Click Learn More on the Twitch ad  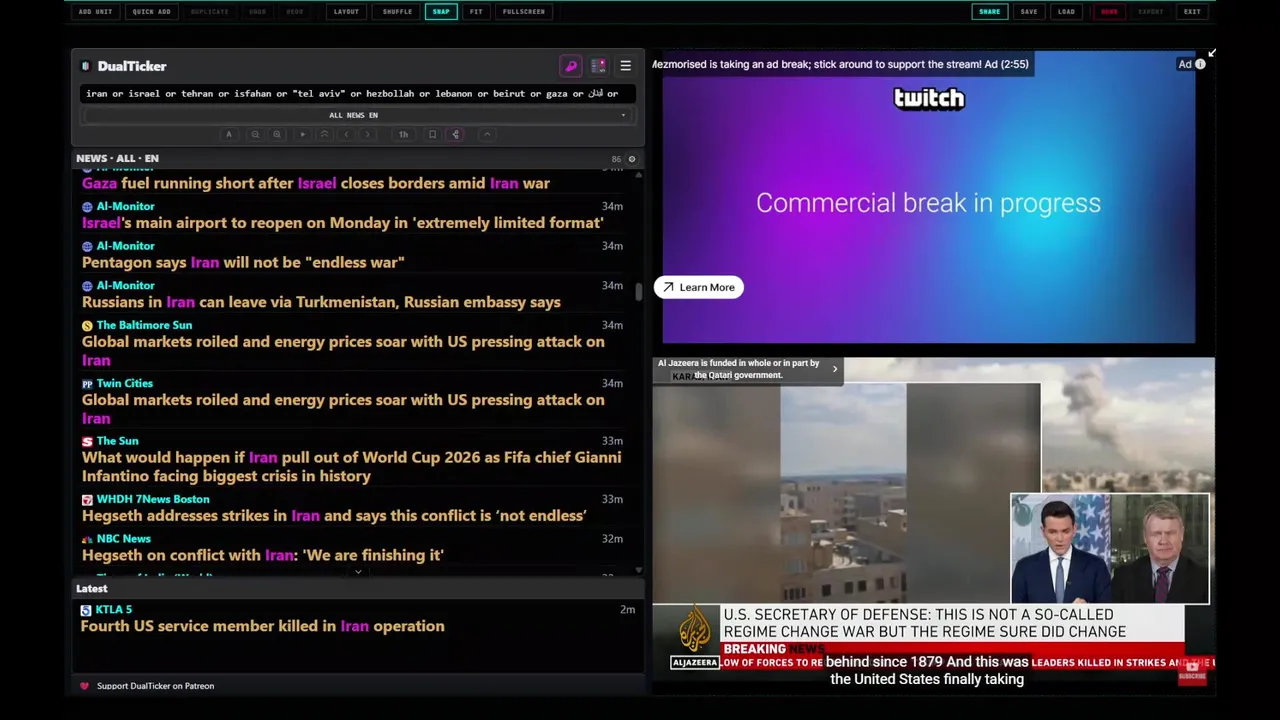[x=698, y=287]
